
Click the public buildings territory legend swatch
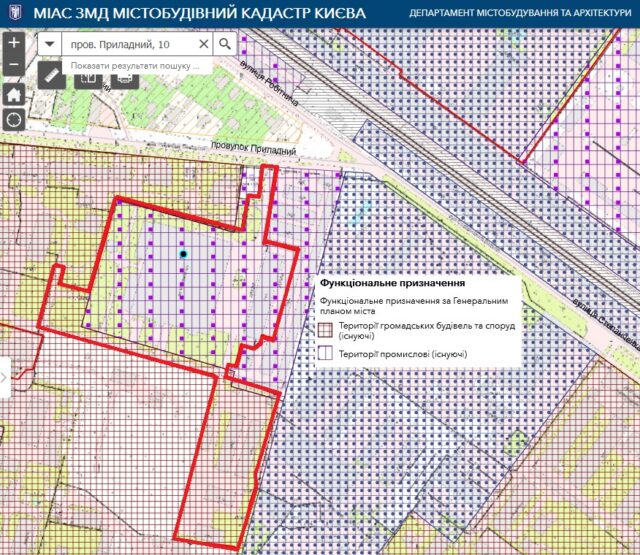(325, 331)
